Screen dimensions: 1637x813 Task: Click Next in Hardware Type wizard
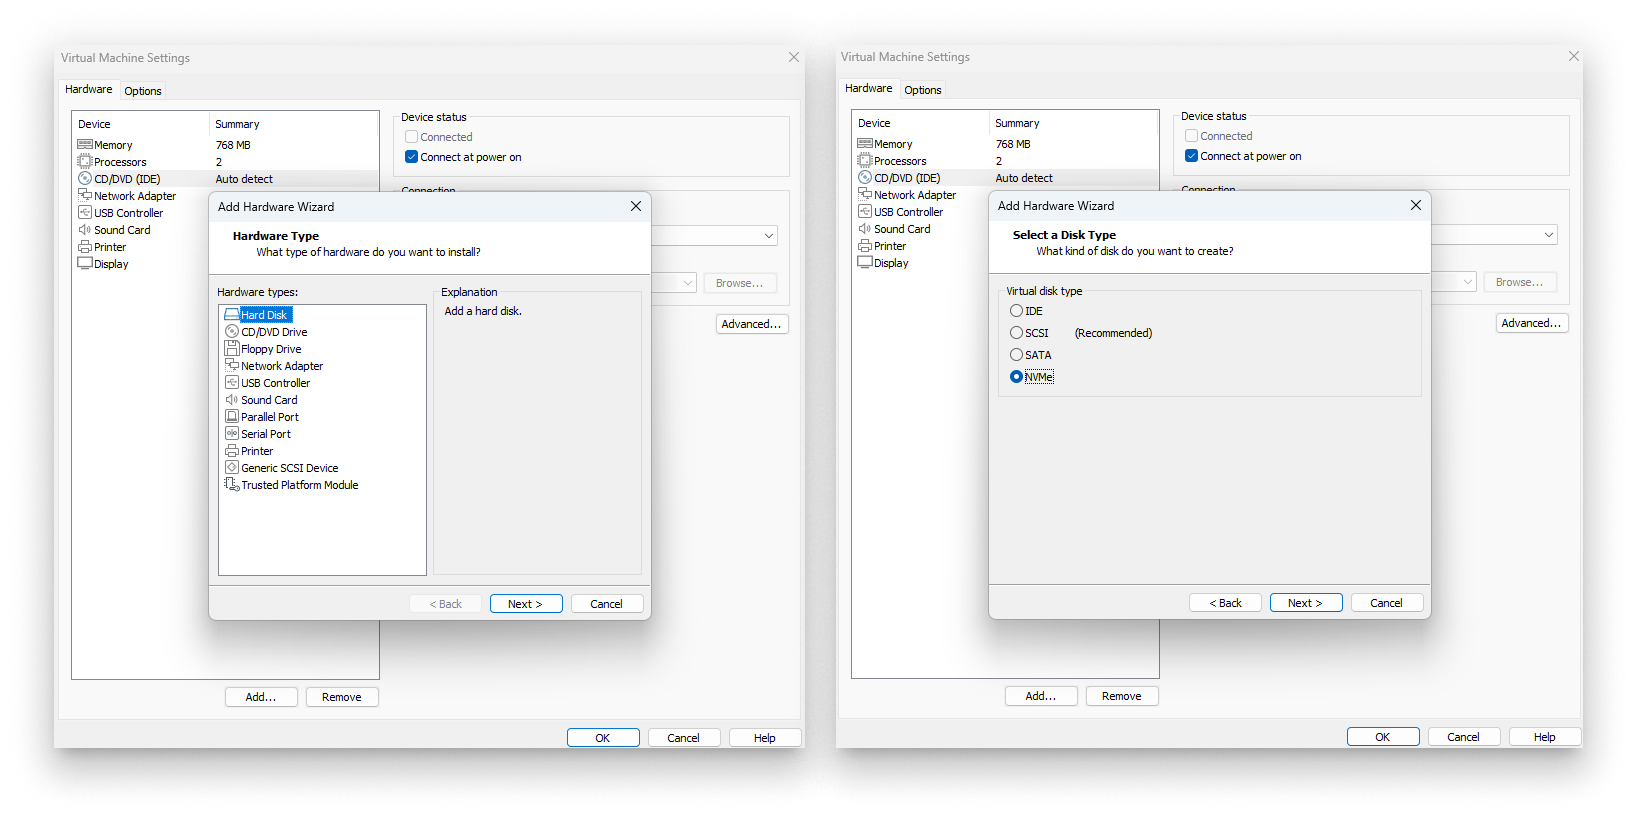click(x=526, y=604)
